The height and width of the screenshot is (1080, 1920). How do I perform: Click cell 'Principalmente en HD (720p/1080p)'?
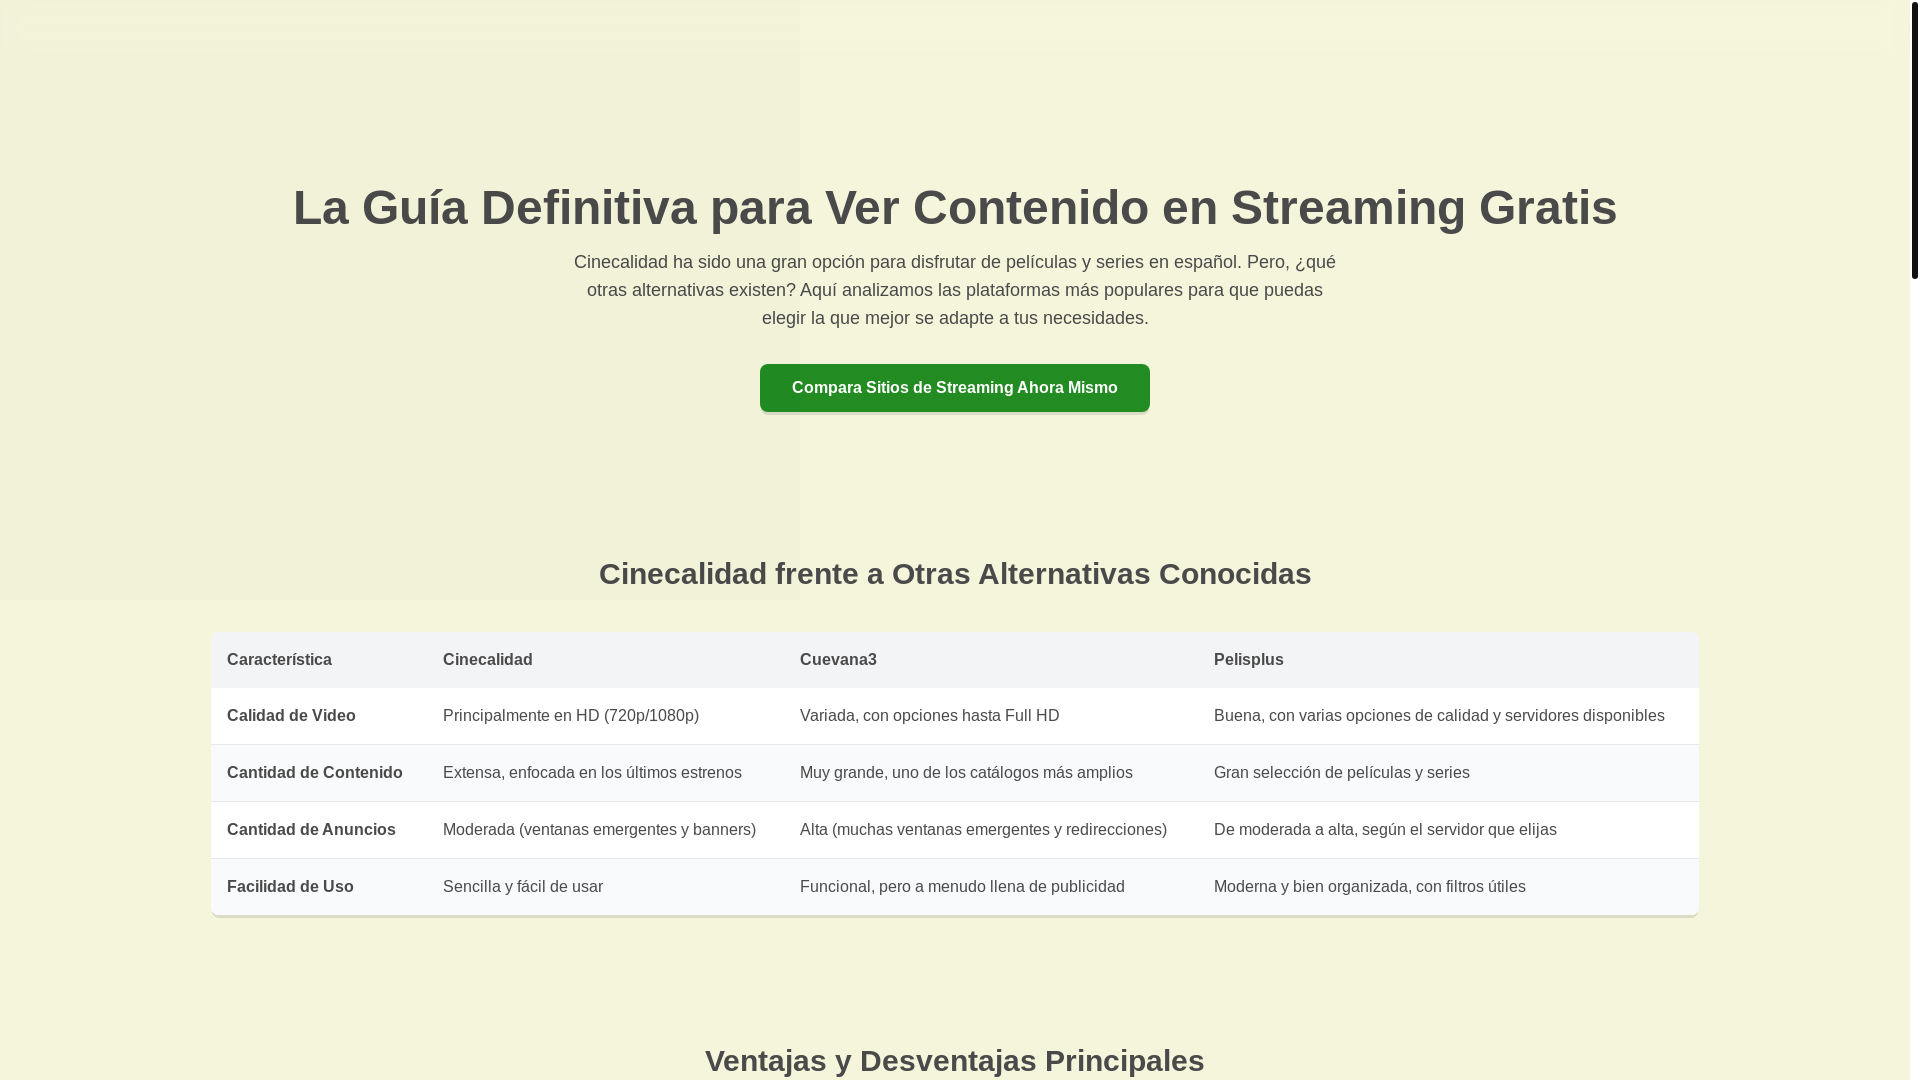[x=605, y=716]
